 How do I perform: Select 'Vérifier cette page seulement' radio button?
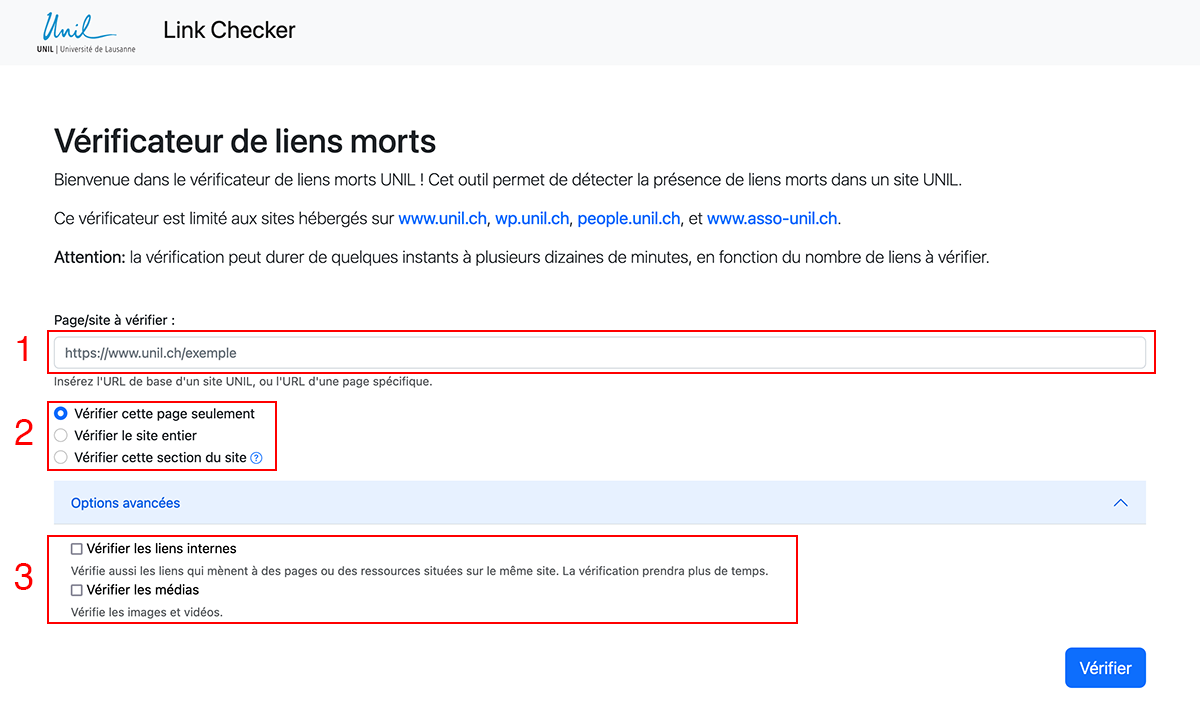pyautogui.click(x=62, y=413)
